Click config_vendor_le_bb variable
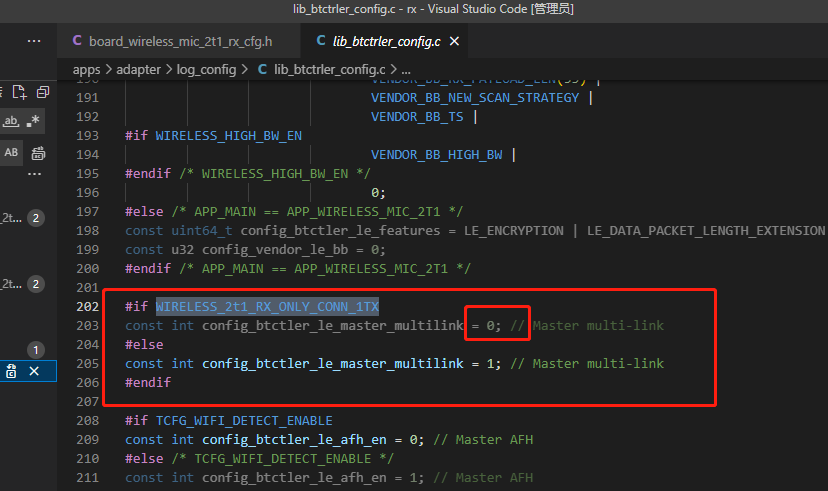This screenshot has height=491, width=828. pyautogui.click(x=275, y=250)
